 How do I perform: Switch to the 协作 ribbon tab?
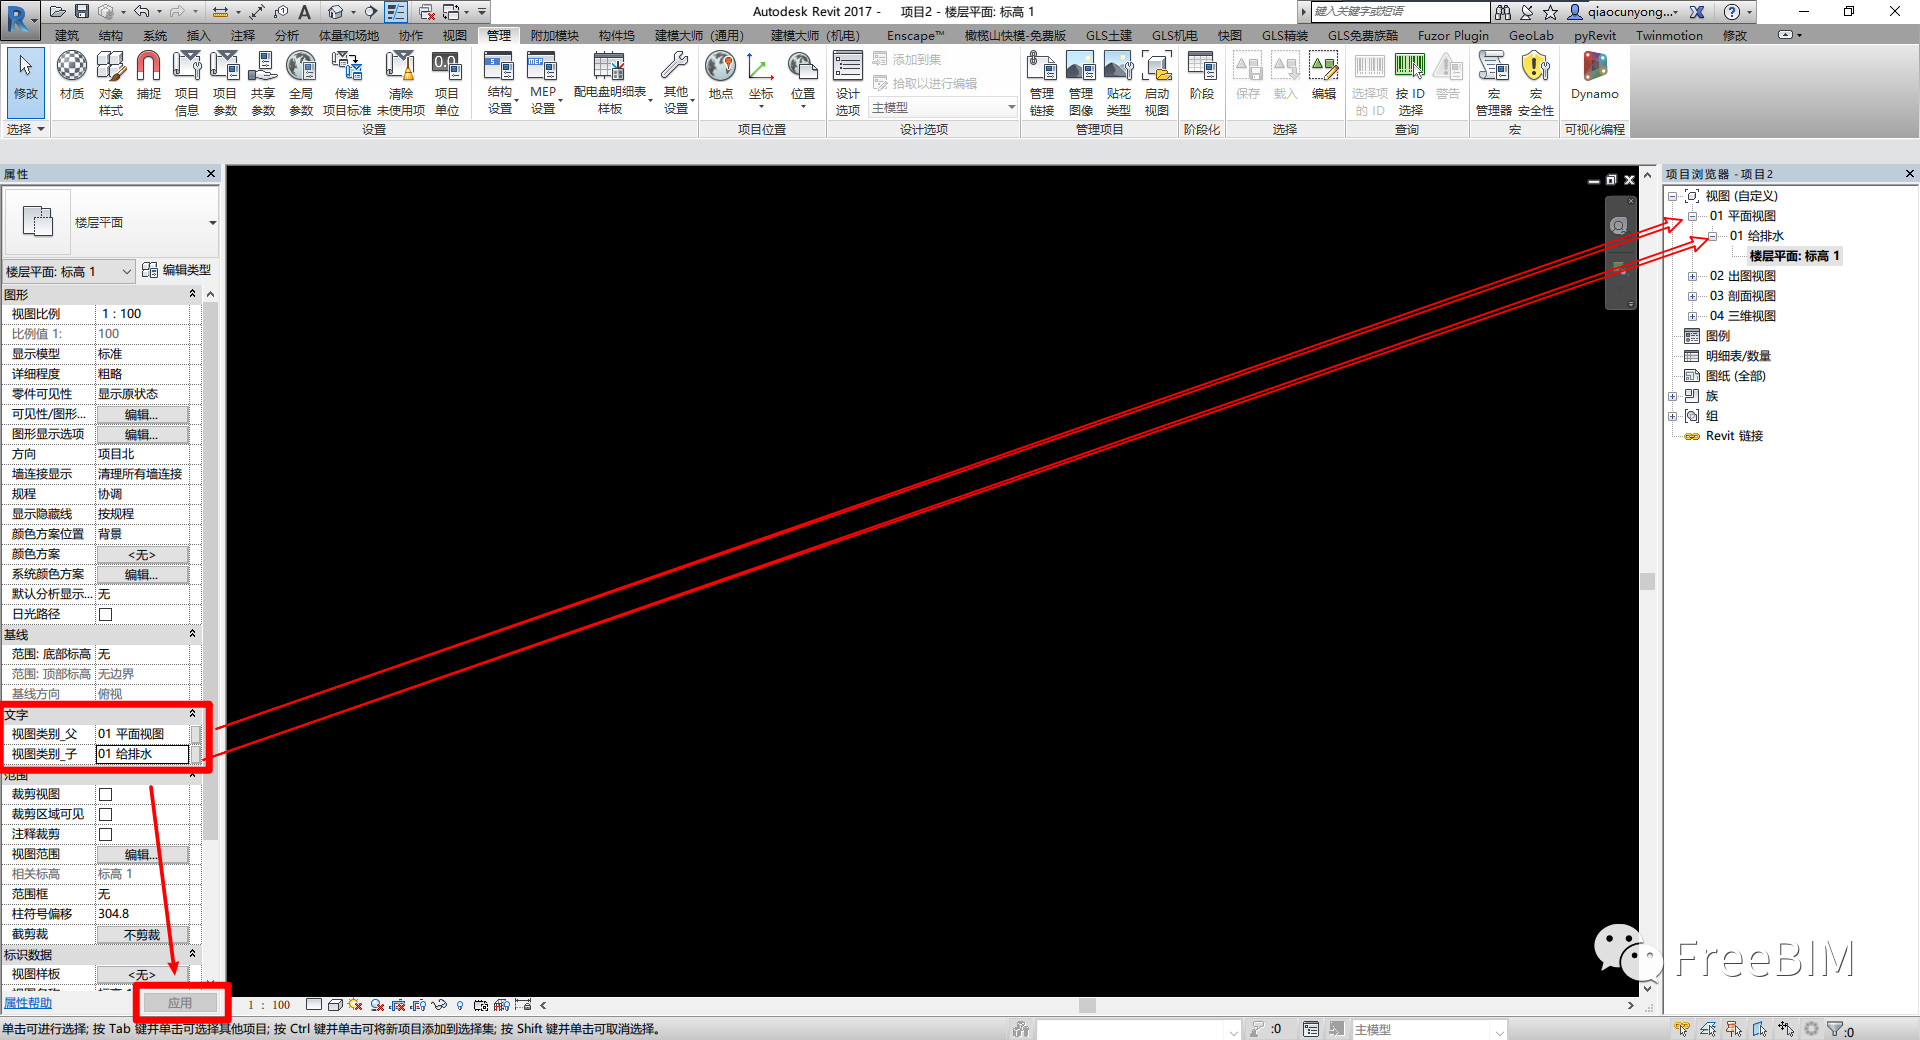(411, 35)
